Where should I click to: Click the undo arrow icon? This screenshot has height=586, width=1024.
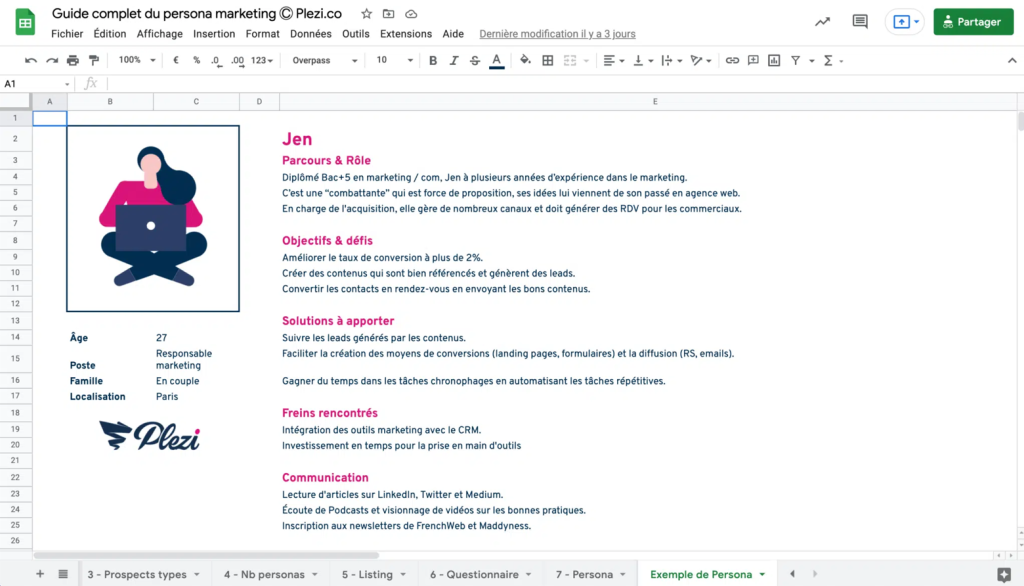point(31,60)
